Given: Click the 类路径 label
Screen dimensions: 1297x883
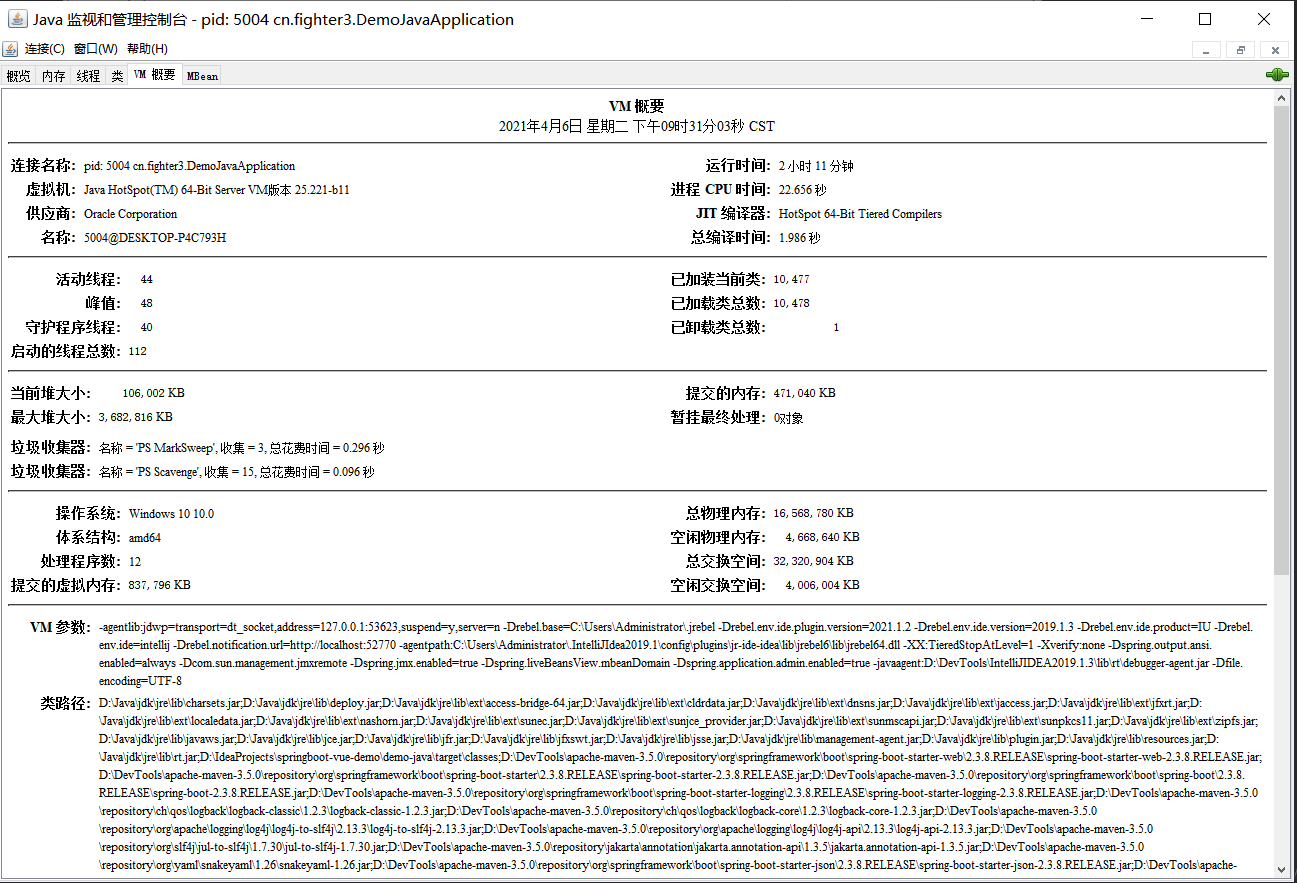Looking at the screenshot, I should (x=65, y=703).
